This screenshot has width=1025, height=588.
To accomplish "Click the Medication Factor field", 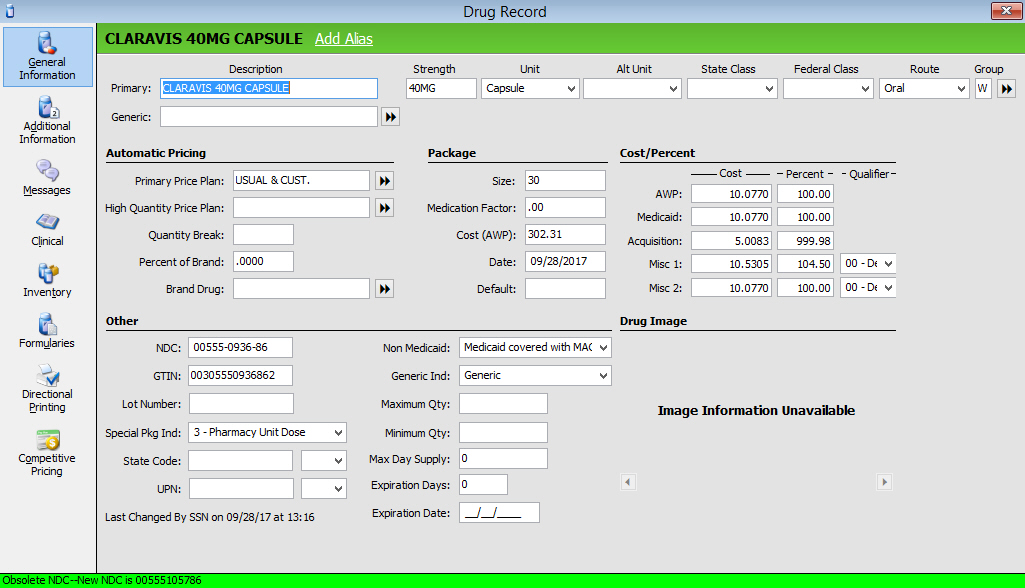I will [x=565, y=207].
